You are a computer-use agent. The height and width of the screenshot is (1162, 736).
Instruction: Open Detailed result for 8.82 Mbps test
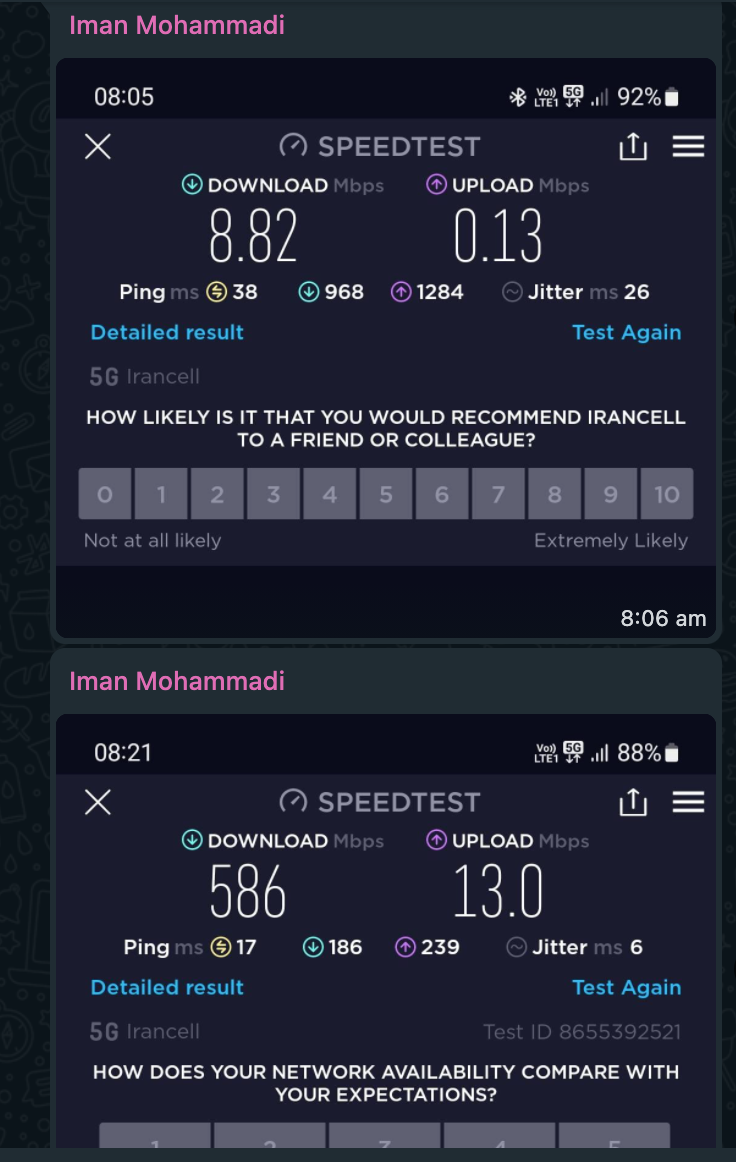(x=167, y=332)
